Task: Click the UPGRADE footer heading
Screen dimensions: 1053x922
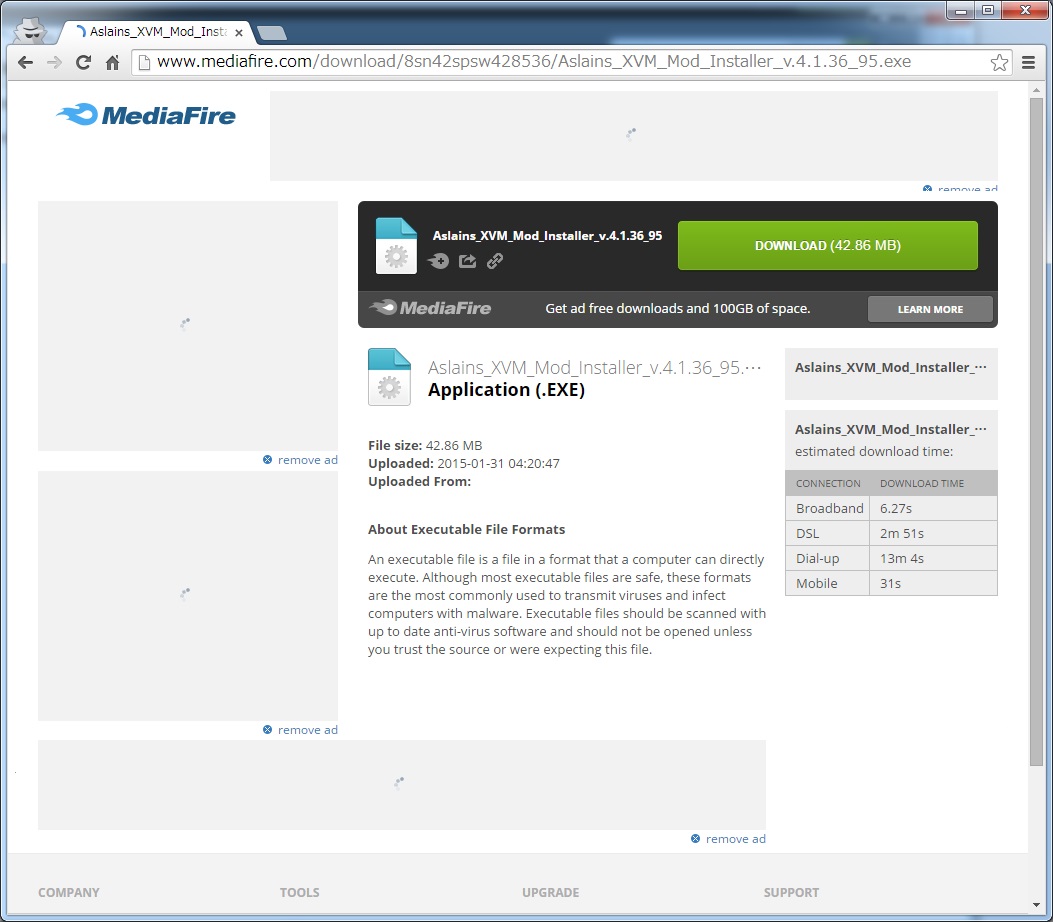Action: (x=551, y=892)
